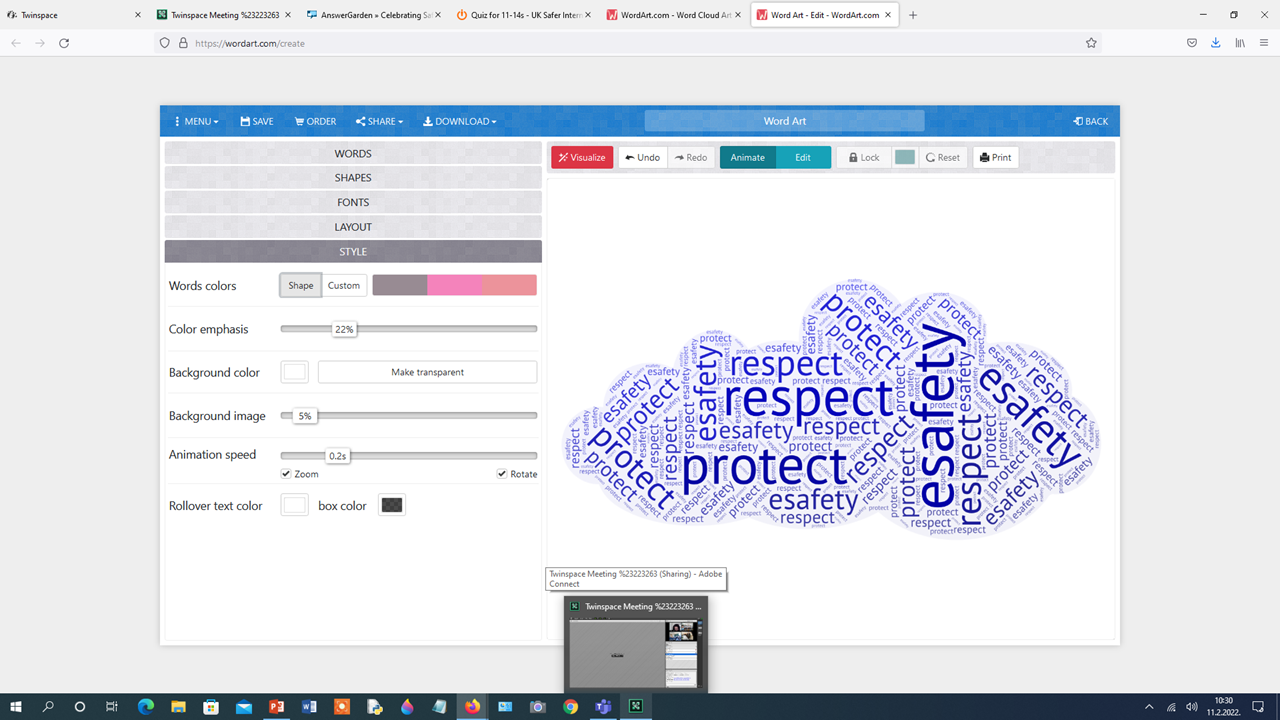
Task: Reset the word cloud edits
Action: pos(943,157)
